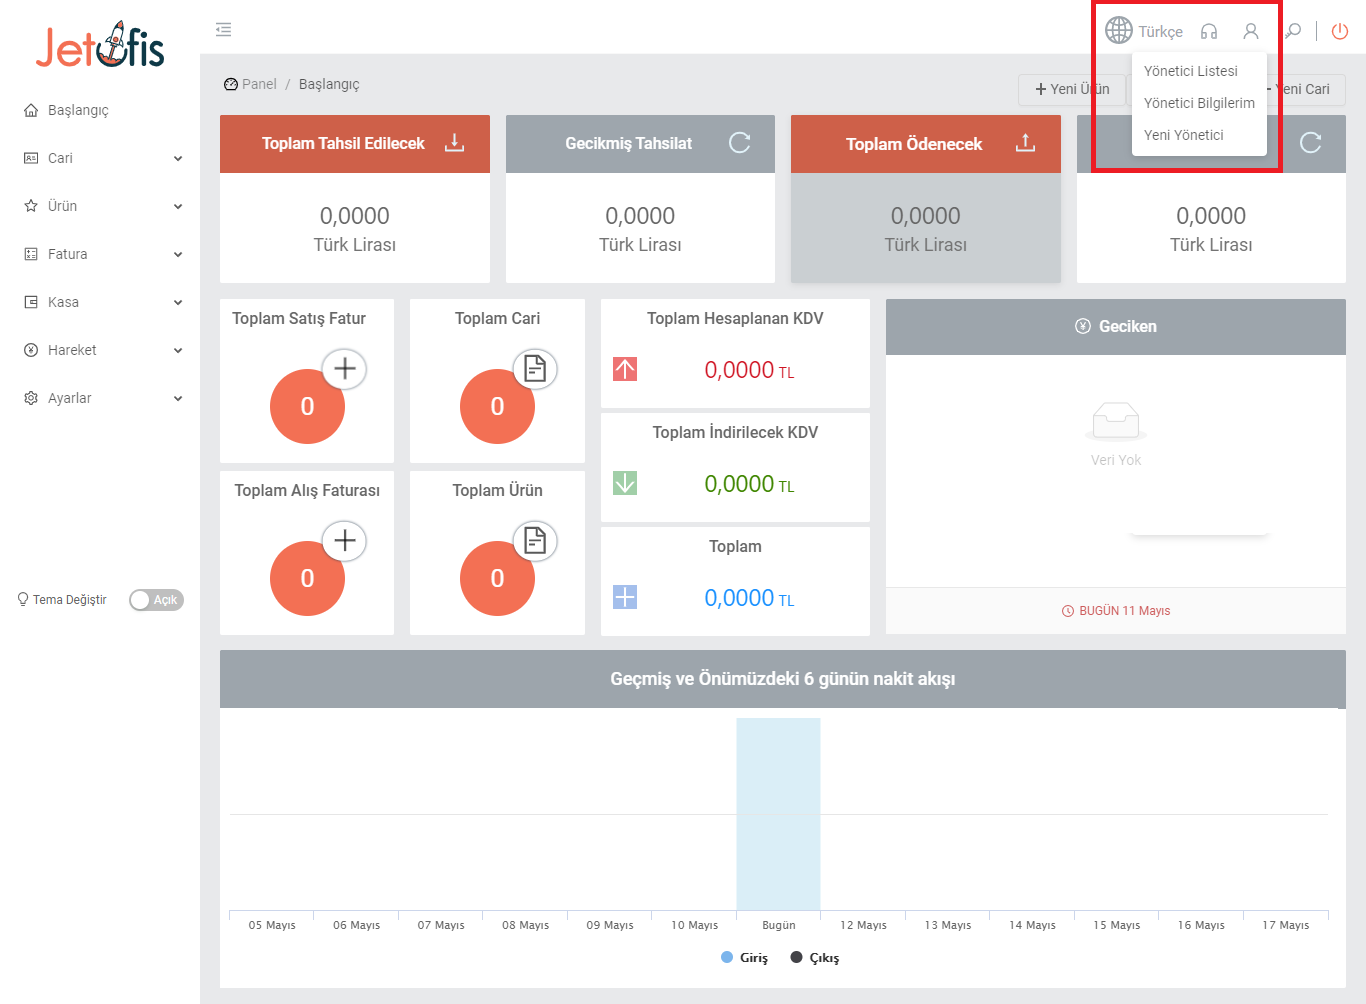Expand the Kasa menu chevron

[x=178, y=302]
